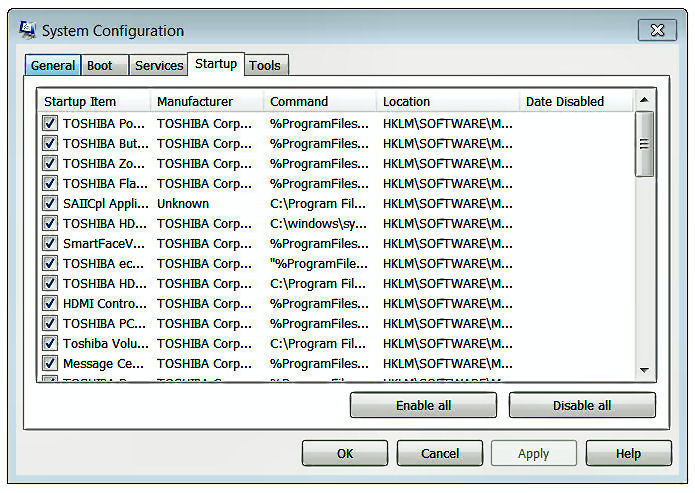Sort by the Date Disabled column
695x493 pixels.
(576, 101)
